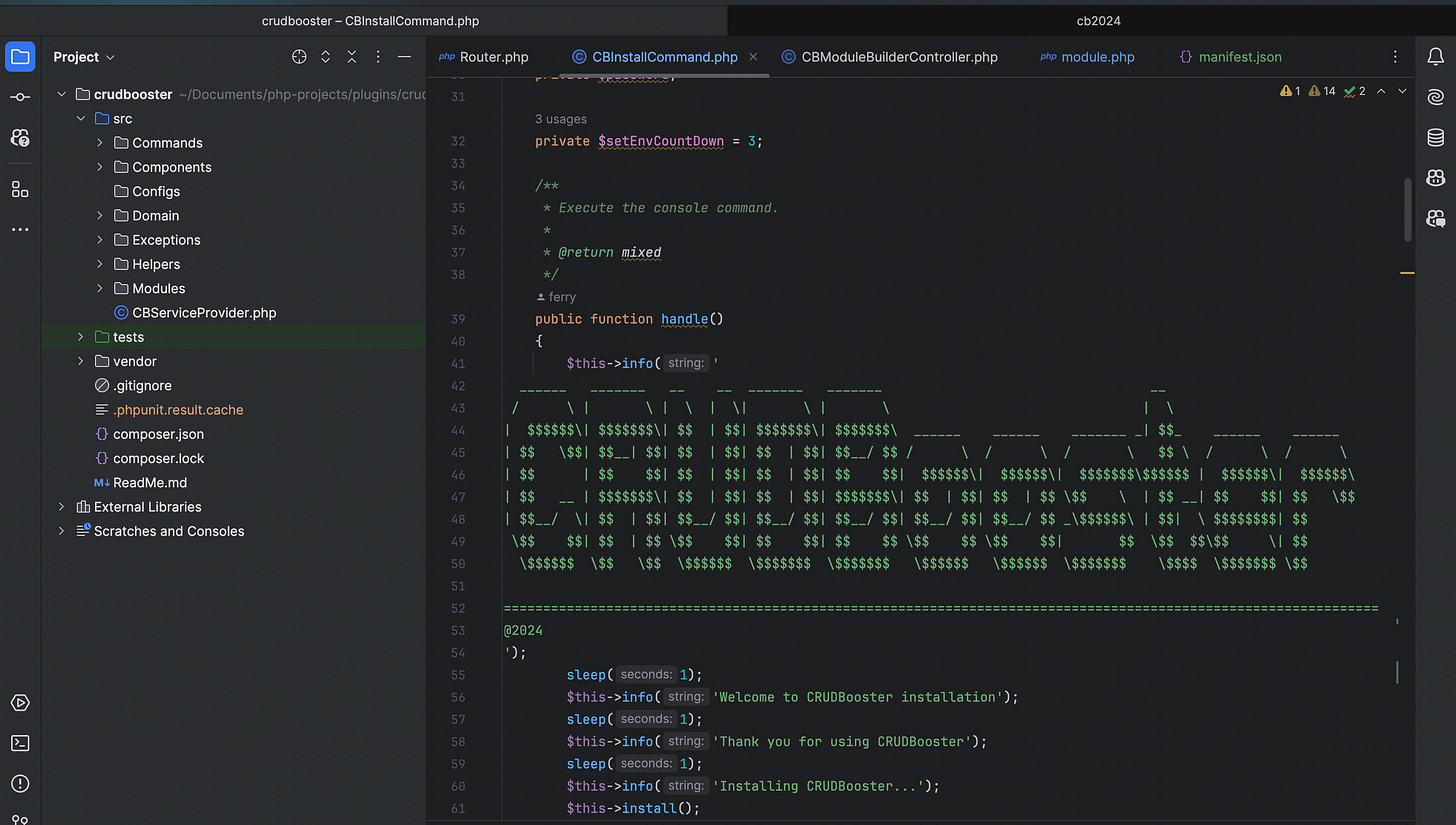The image size is (1456, 825).
Task: Open composer.json in project tree
Action: (158, 434)
